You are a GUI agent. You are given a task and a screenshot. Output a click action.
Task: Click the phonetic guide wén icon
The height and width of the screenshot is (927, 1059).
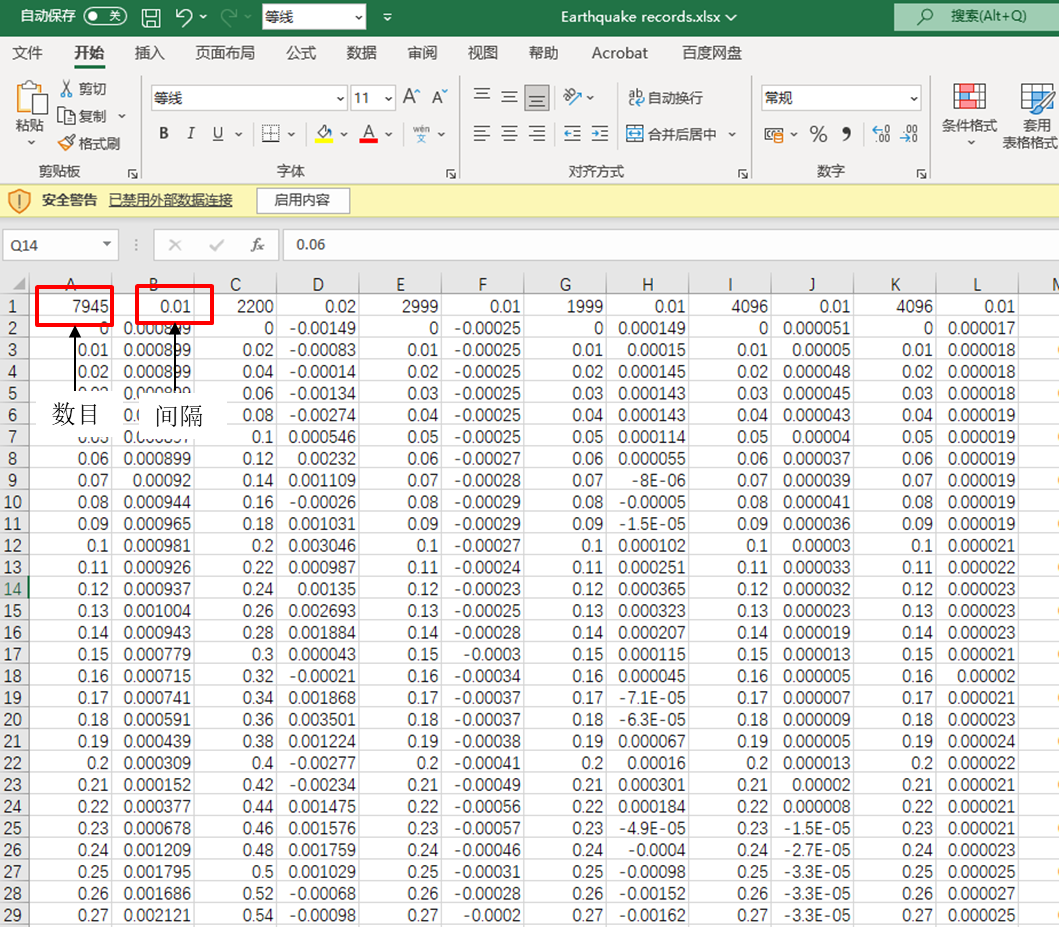click(421, 134)
